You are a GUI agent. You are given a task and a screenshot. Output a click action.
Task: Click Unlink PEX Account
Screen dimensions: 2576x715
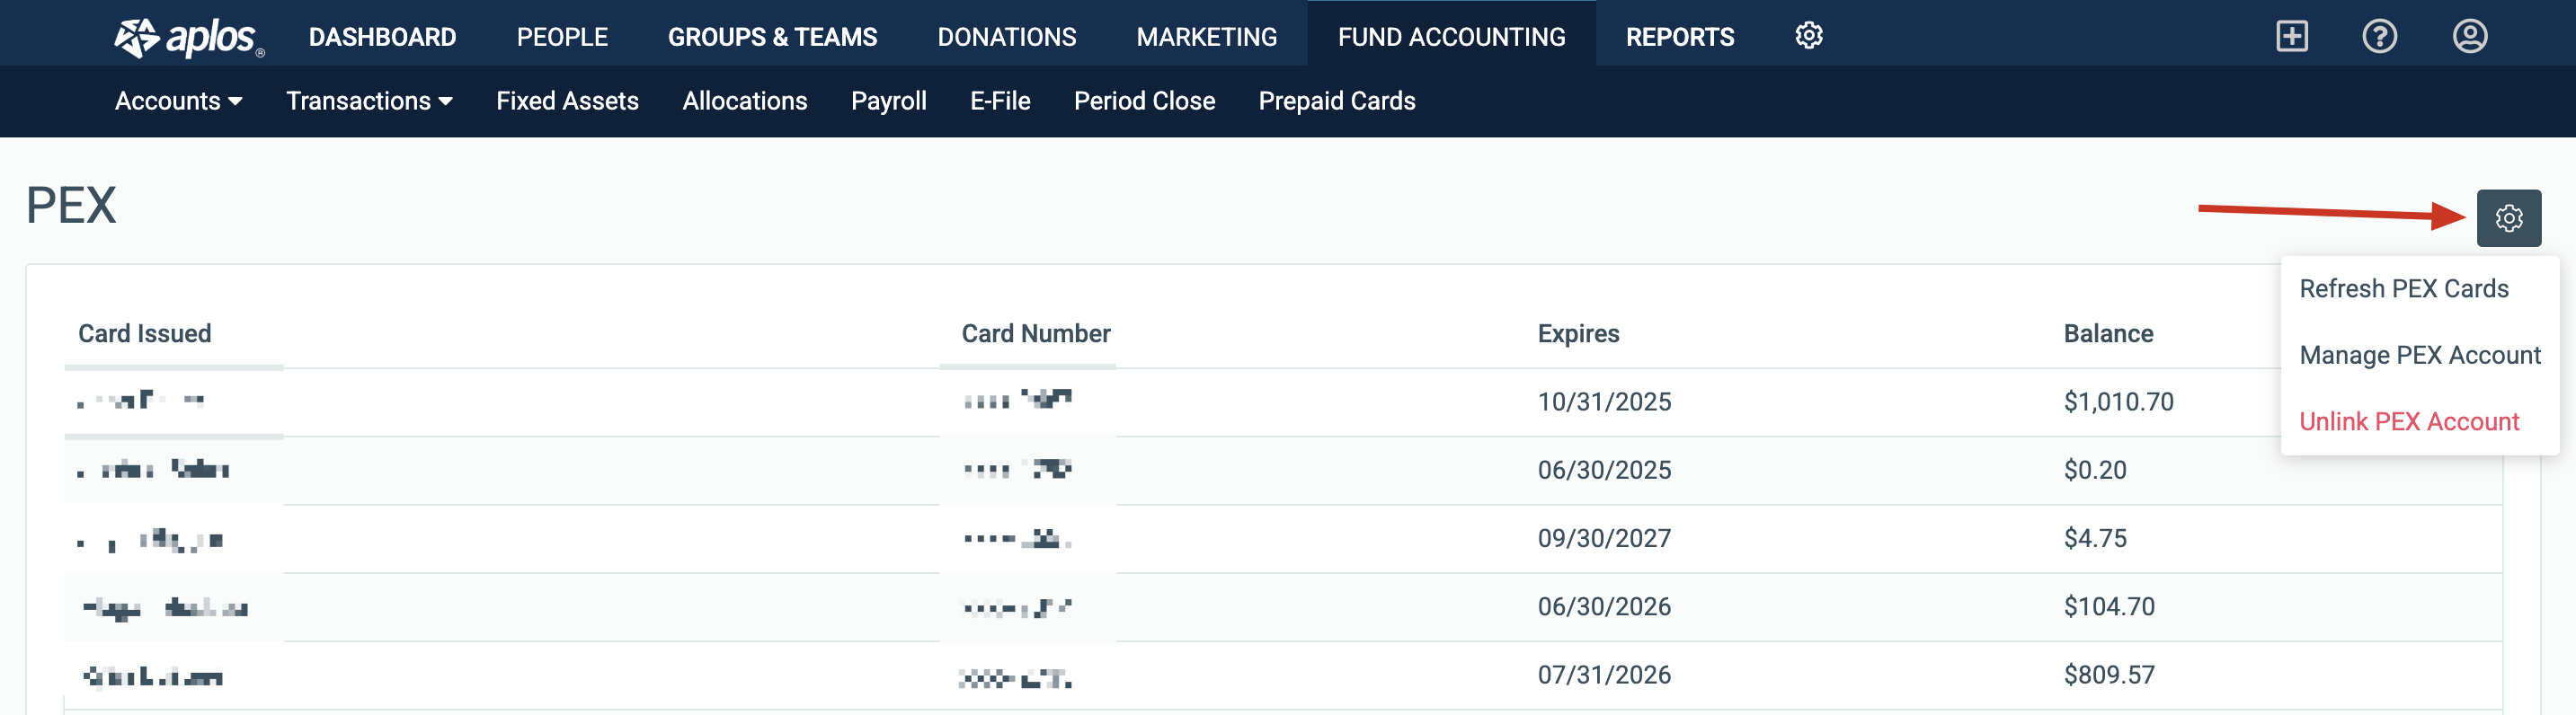pyautogui.click(x=2408, y=422)
